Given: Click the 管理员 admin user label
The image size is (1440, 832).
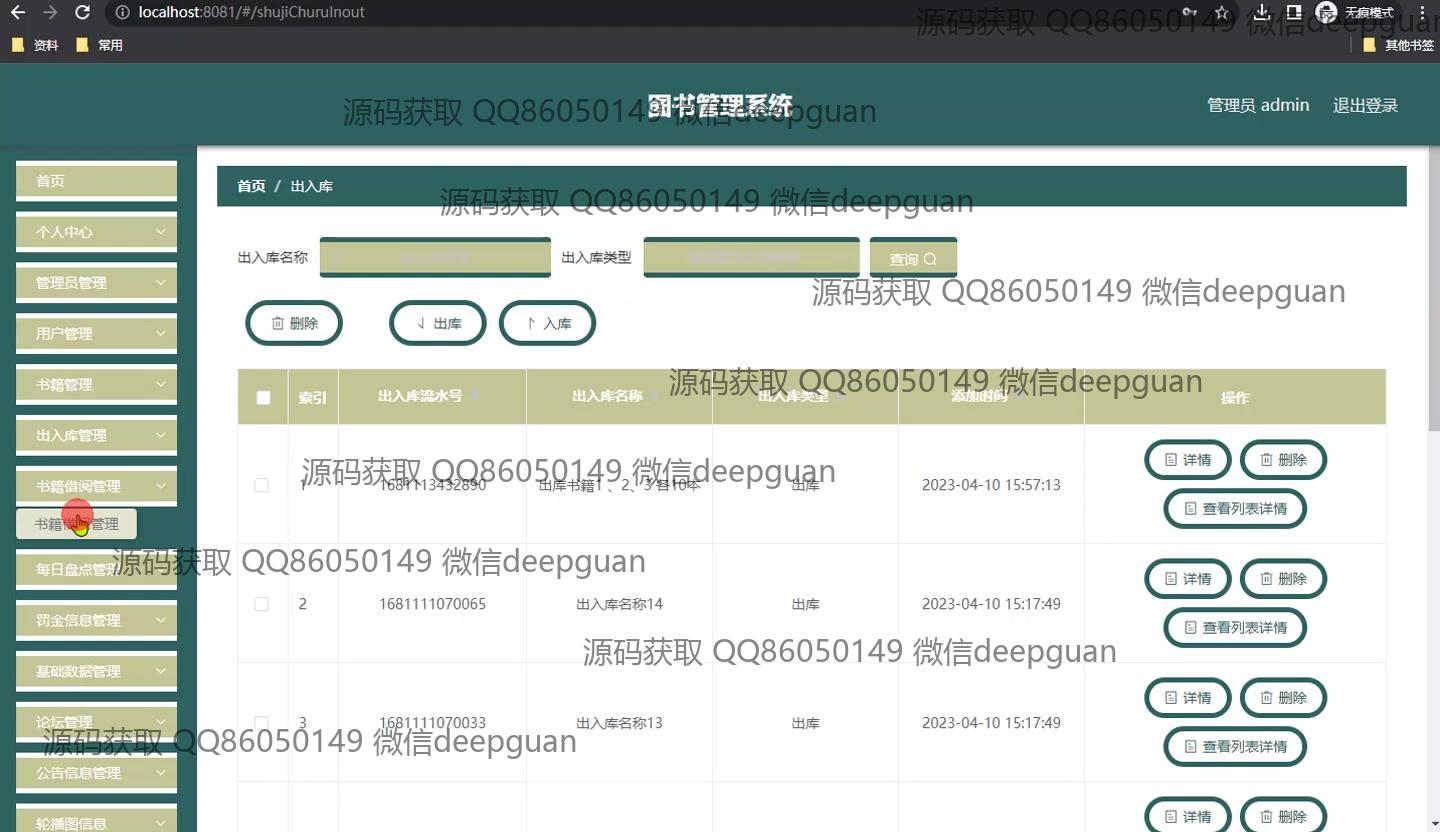Looking at the screenshot, I should 1258,105.
